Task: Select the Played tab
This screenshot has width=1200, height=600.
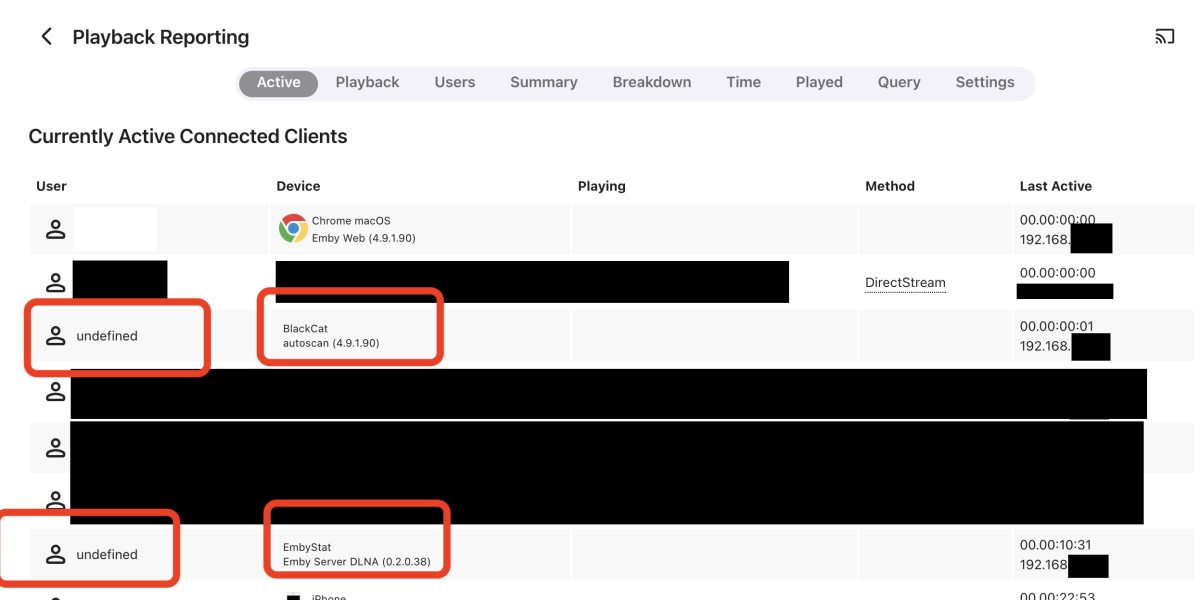Action: pyautogui.click(x=819, y=83)
